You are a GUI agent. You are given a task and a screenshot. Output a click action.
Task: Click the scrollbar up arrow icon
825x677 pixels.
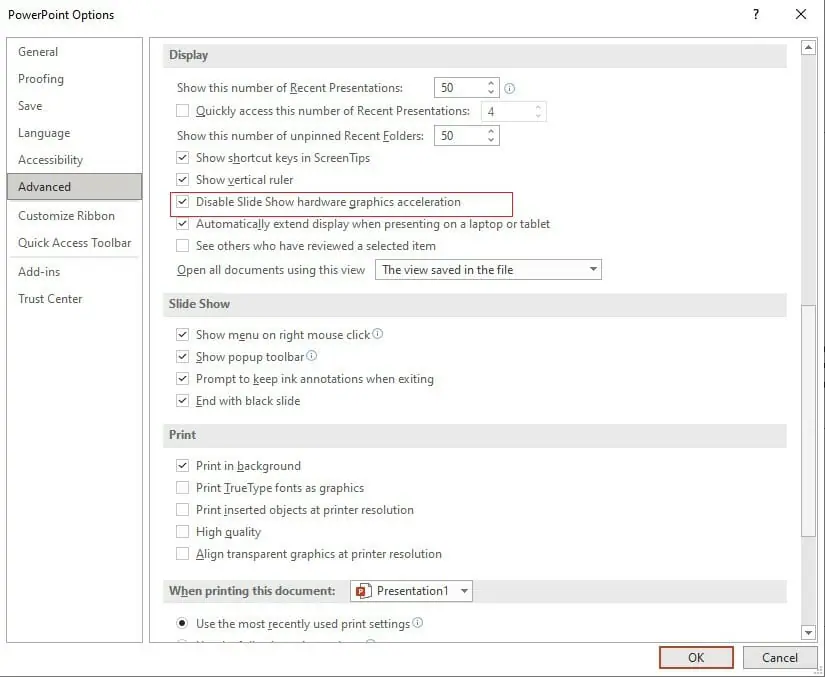[808, 47]
